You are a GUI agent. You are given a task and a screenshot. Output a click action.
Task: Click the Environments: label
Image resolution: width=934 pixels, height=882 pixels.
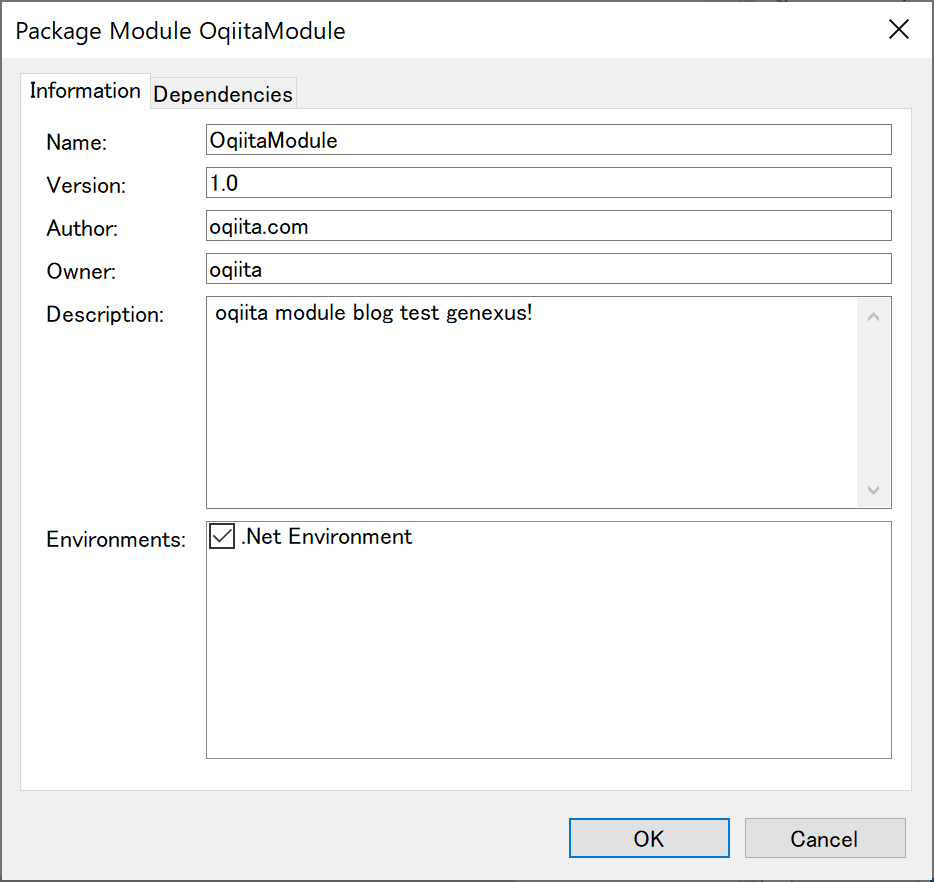coord(116,539)
